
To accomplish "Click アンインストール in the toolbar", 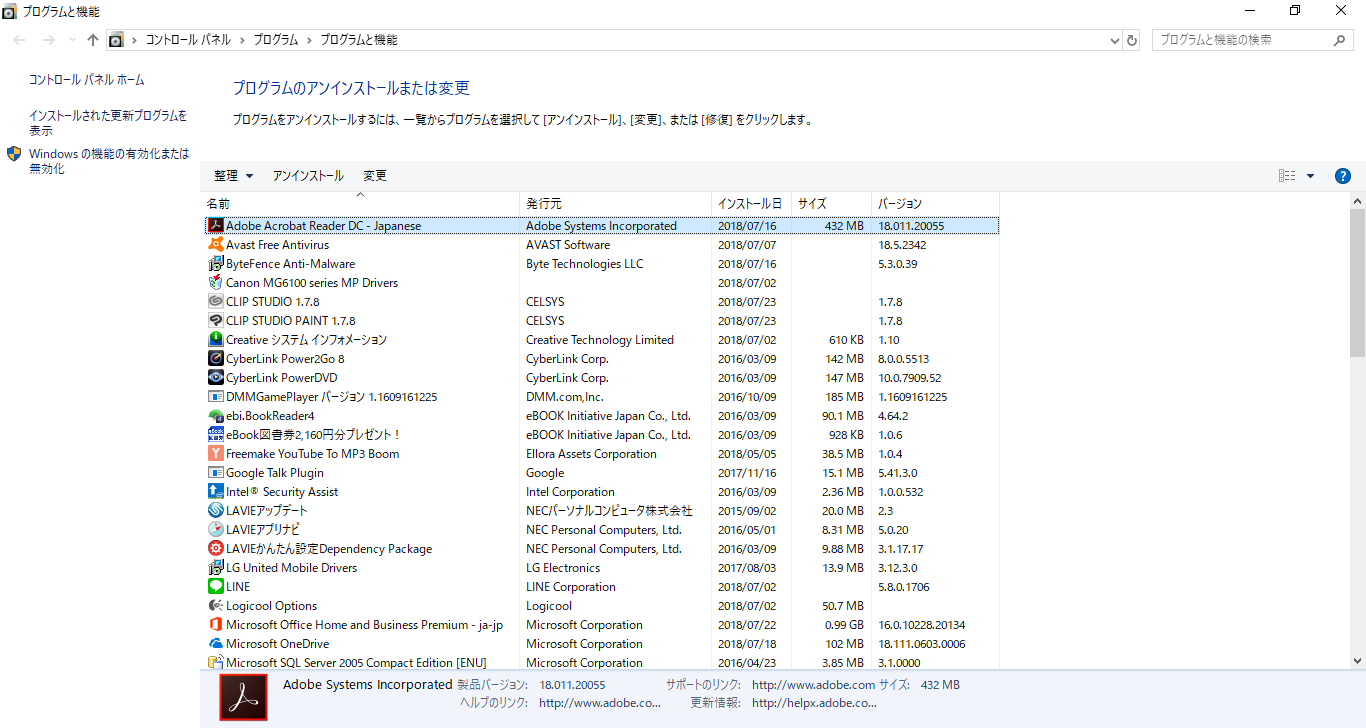I will (x=308, y=176).
